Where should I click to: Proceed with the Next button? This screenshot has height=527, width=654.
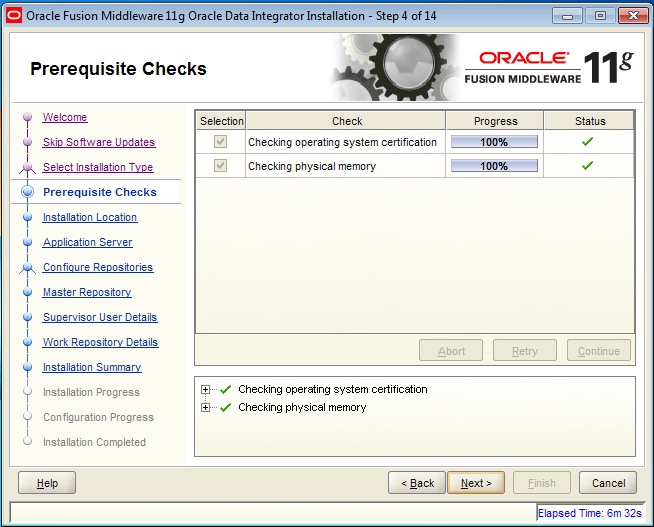476,483
